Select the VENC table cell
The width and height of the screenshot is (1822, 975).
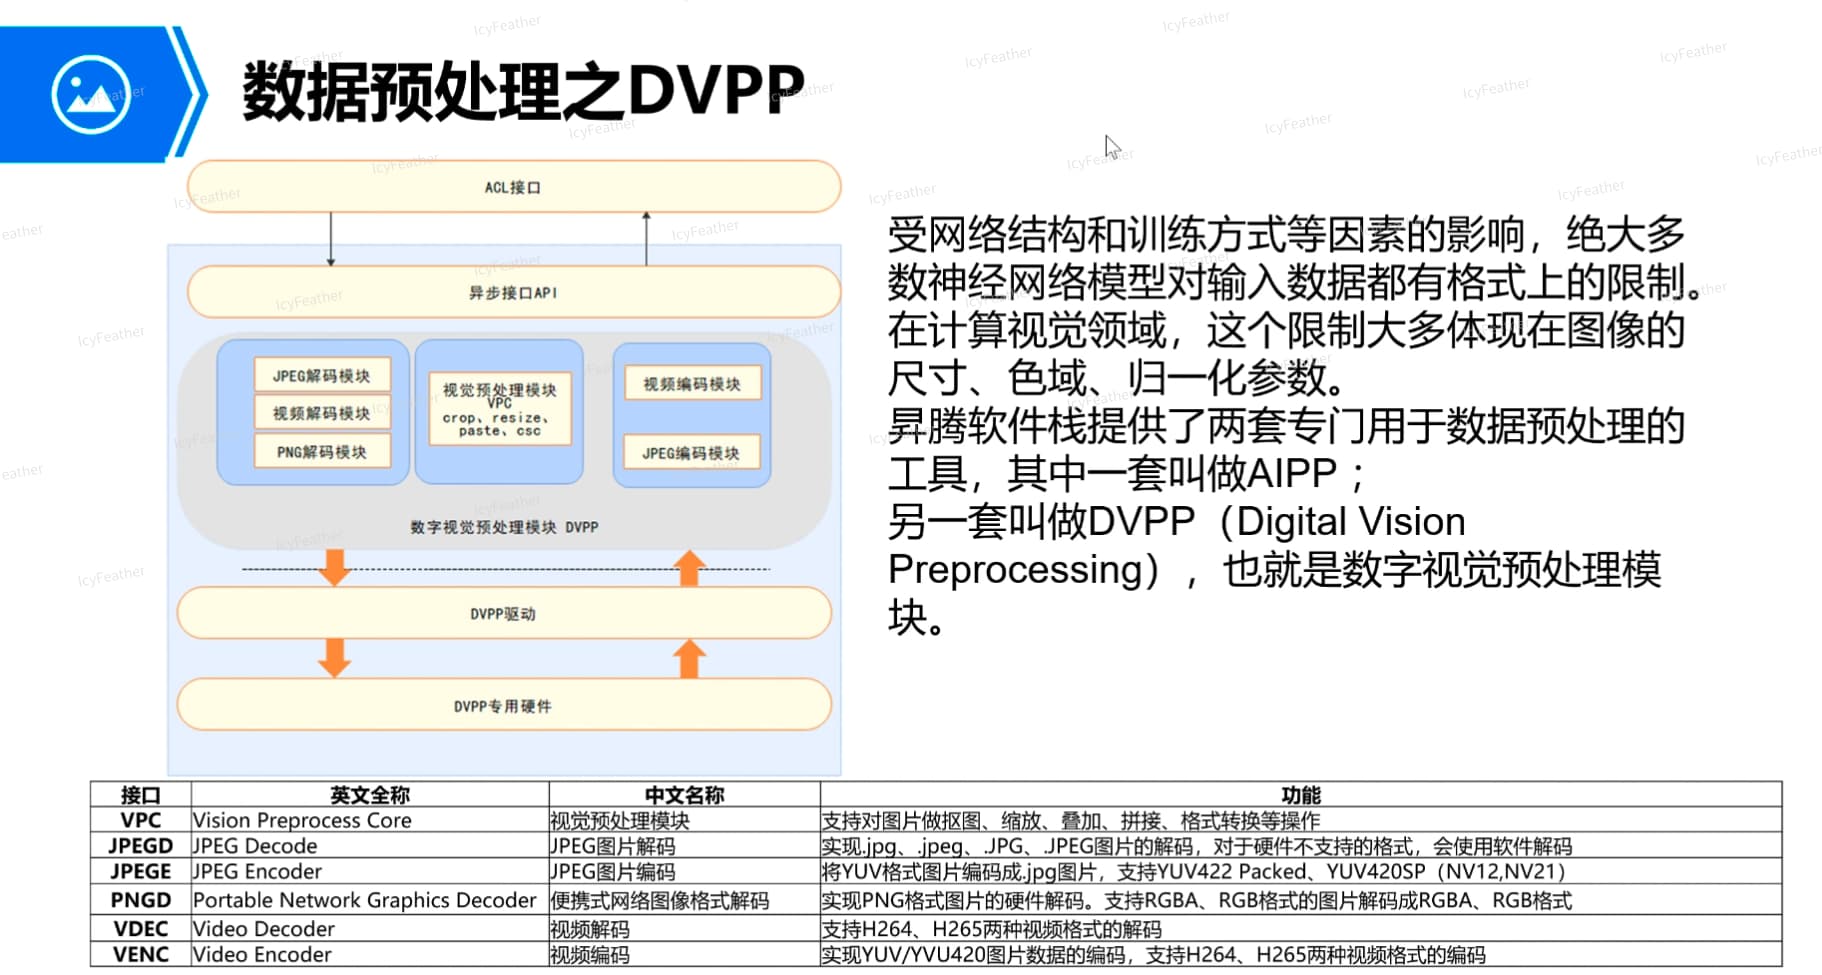point(140,954)
